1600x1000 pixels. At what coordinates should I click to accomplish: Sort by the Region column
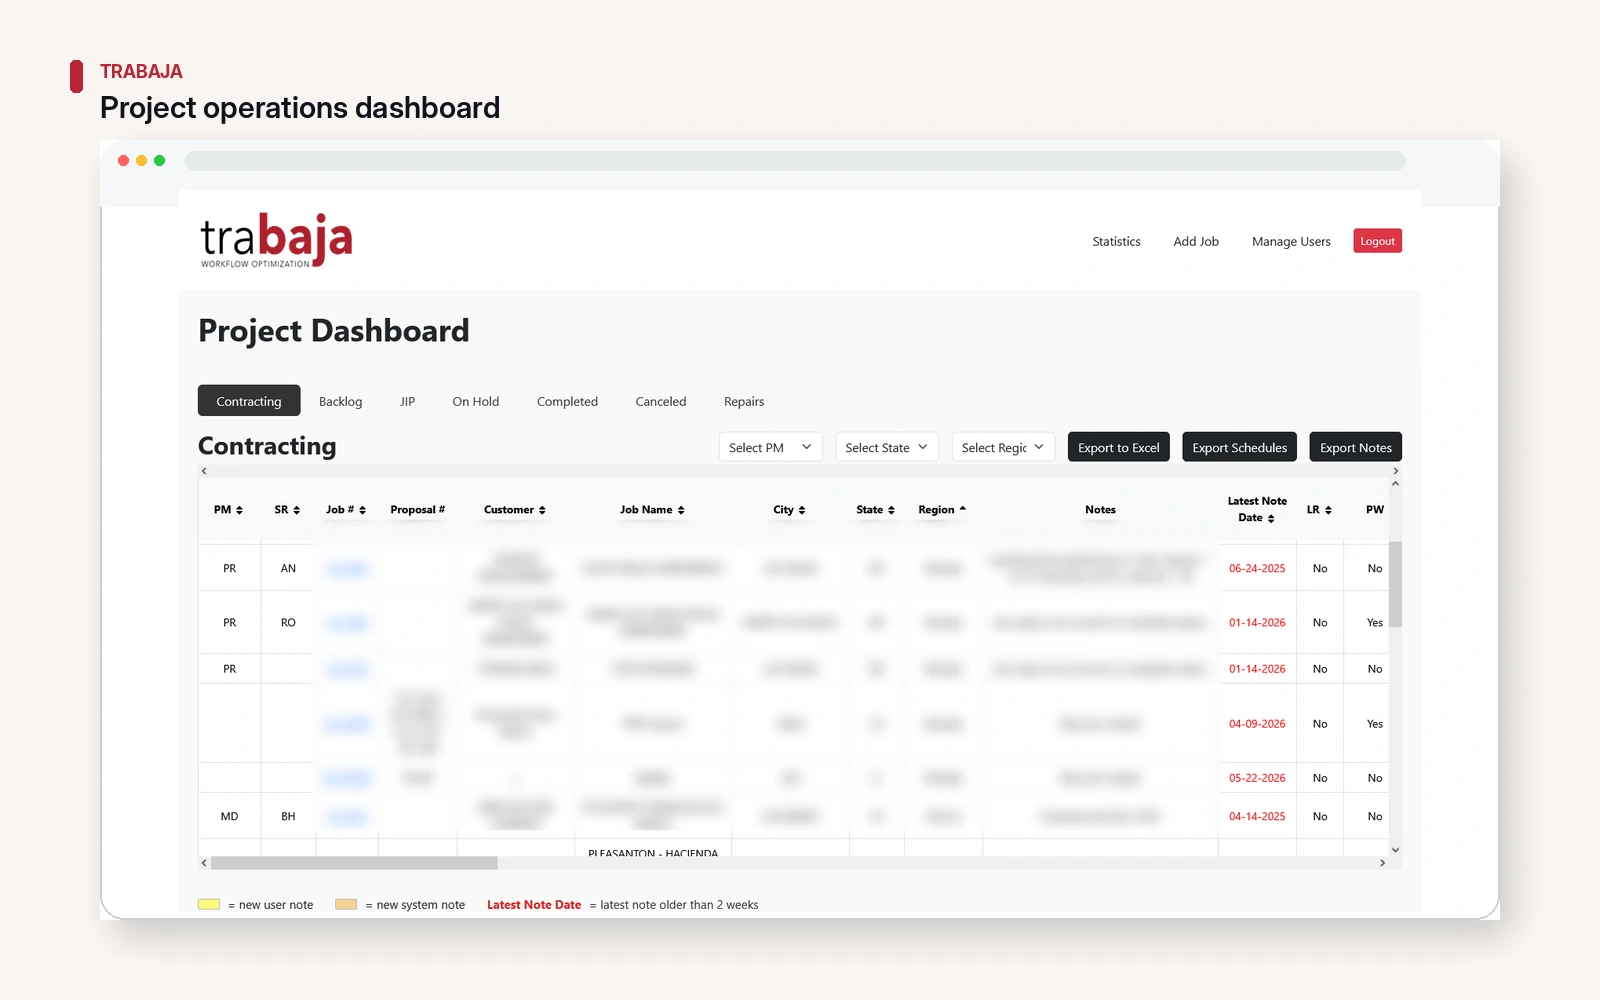(942, 510)
